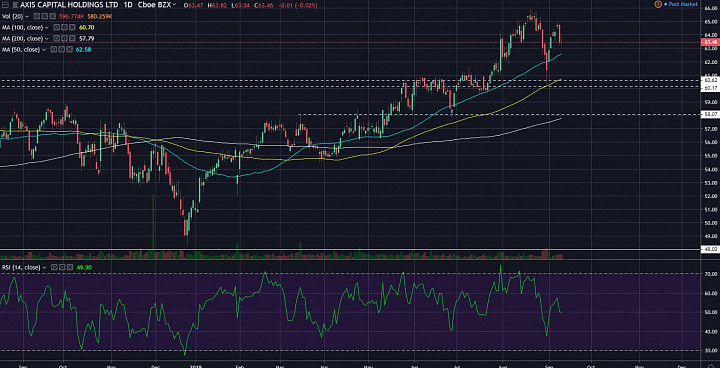Image resolution: width=720 pixels, height=368 pixels.
Task: Open MA (100, close) settings gear
Action: tap(64, 28)
